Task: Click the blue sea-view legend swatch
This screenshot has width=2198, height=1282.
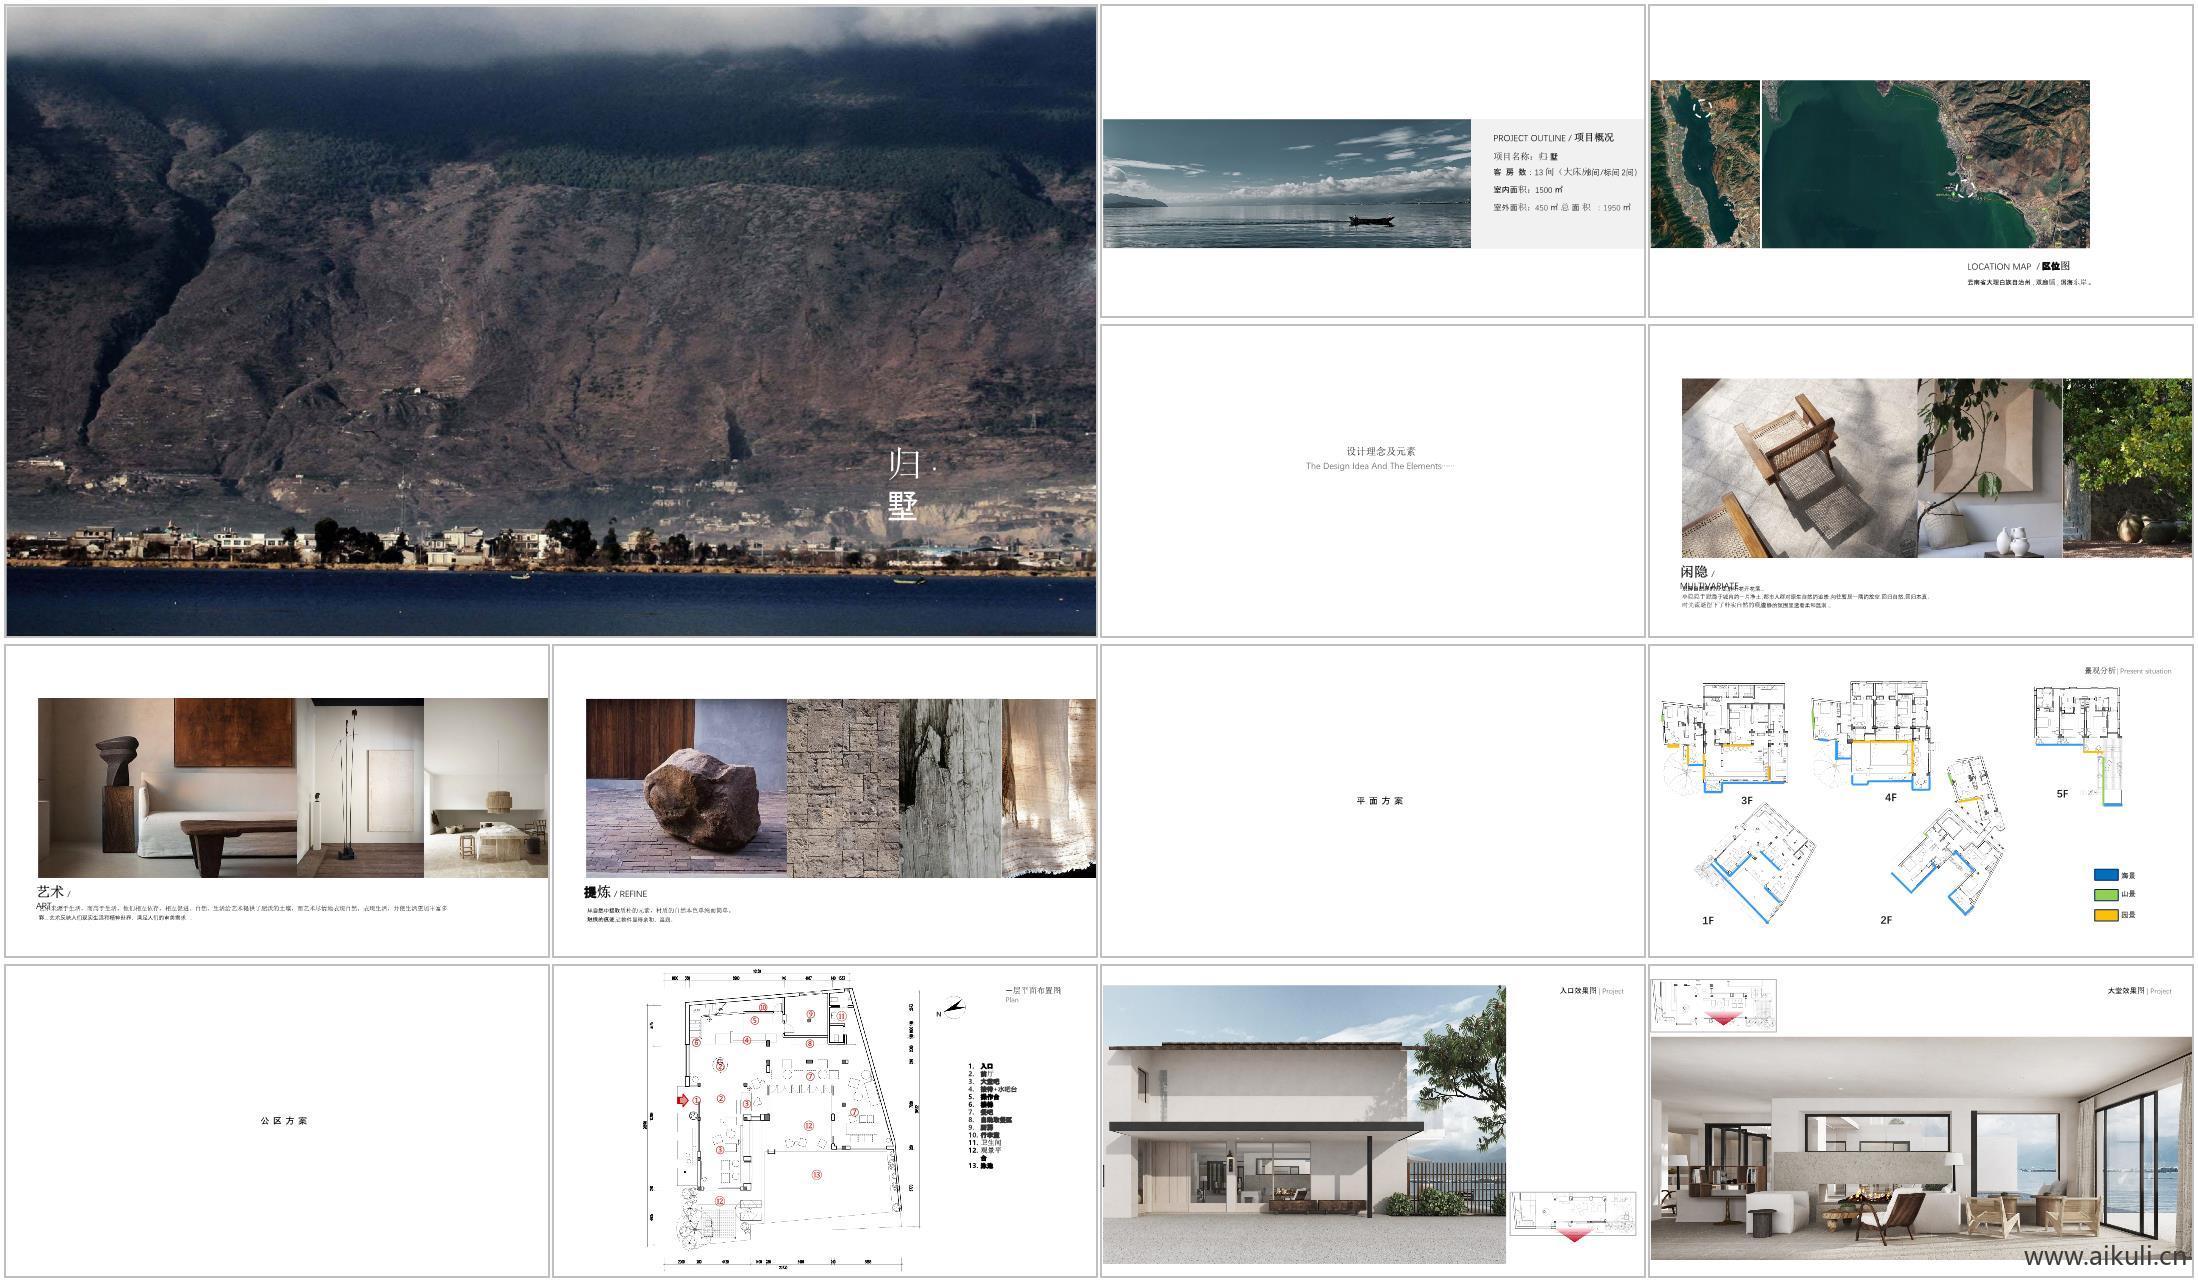Action: tap(2106, 875)
